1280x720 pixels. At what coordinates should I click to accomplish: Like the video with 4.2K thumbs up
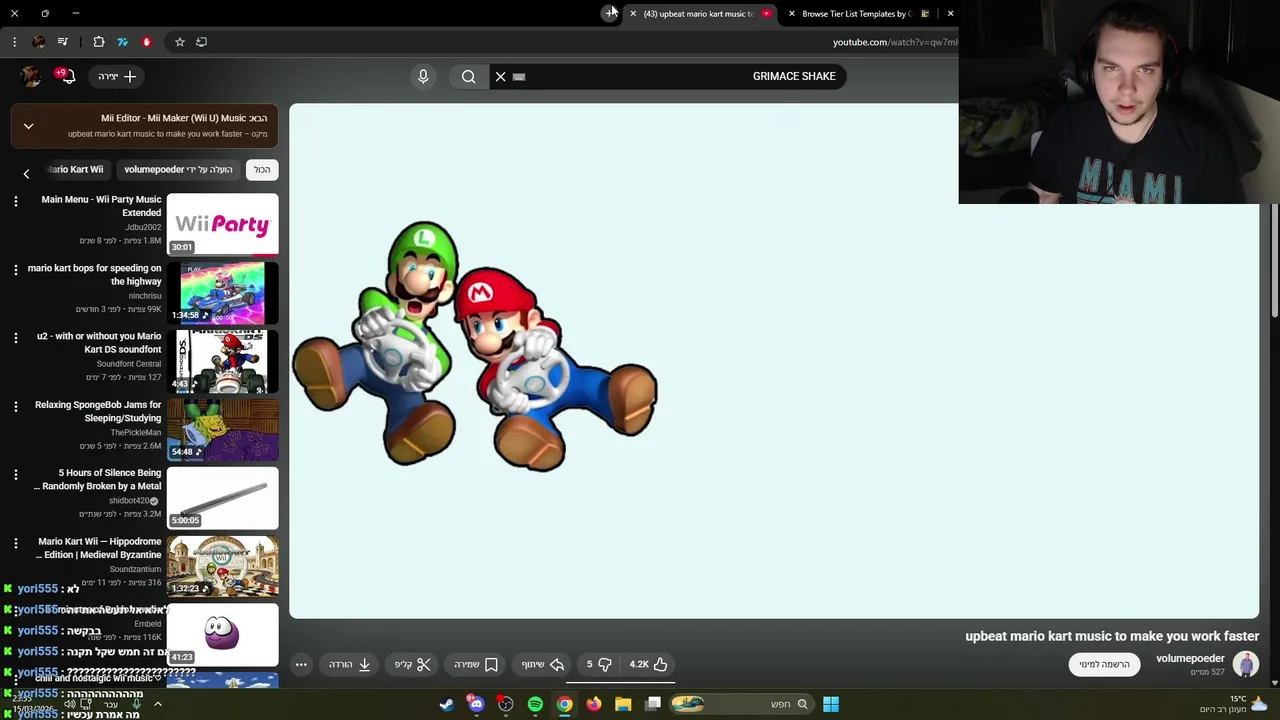click(x=648, y=664)
